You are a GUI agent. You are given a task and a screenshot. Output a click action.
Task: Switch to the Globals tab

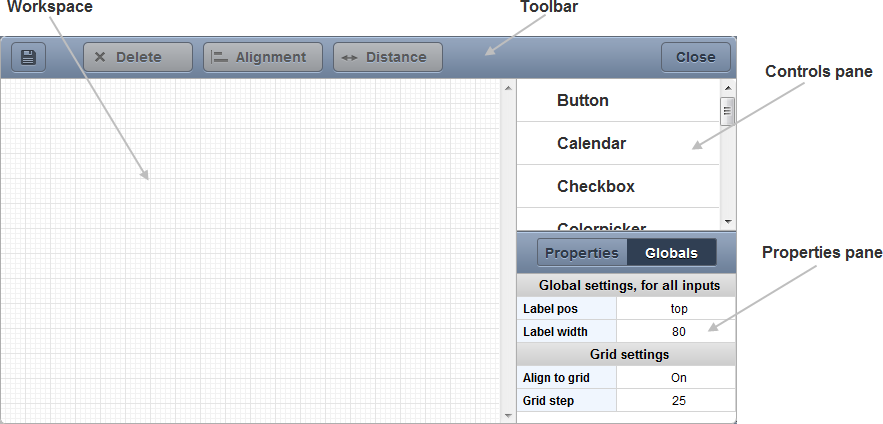click(x=671, y=253)
